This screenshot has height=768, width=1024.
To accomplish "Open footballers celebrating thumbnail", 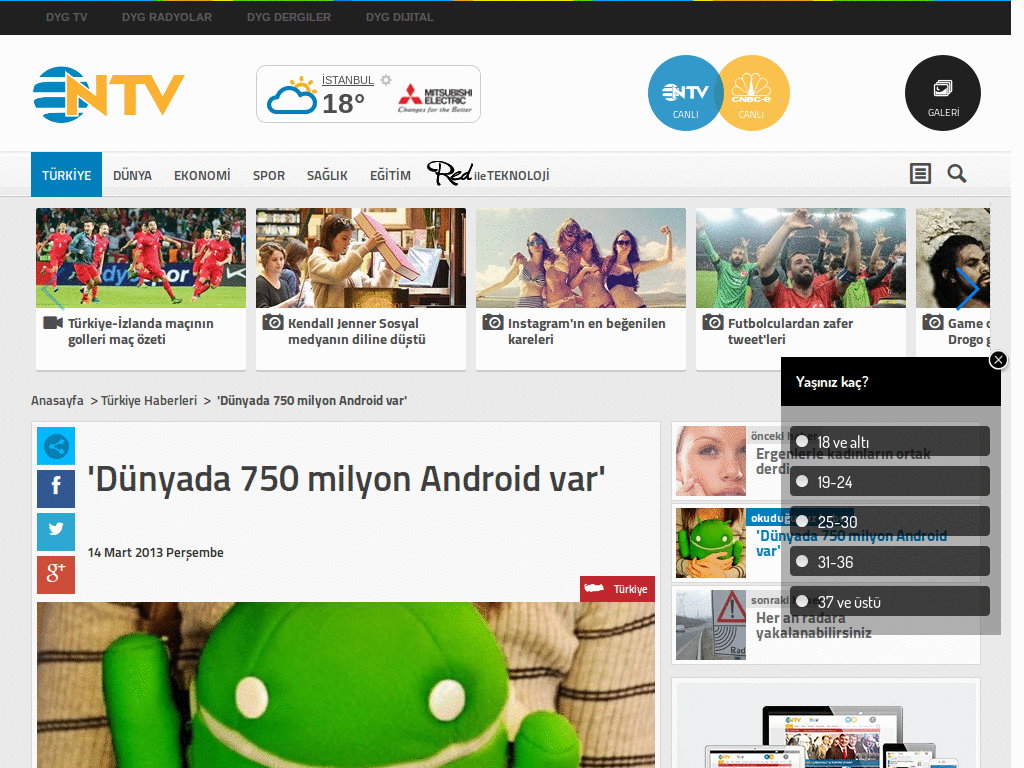I will pyautogui.click(x=801, y=258).
